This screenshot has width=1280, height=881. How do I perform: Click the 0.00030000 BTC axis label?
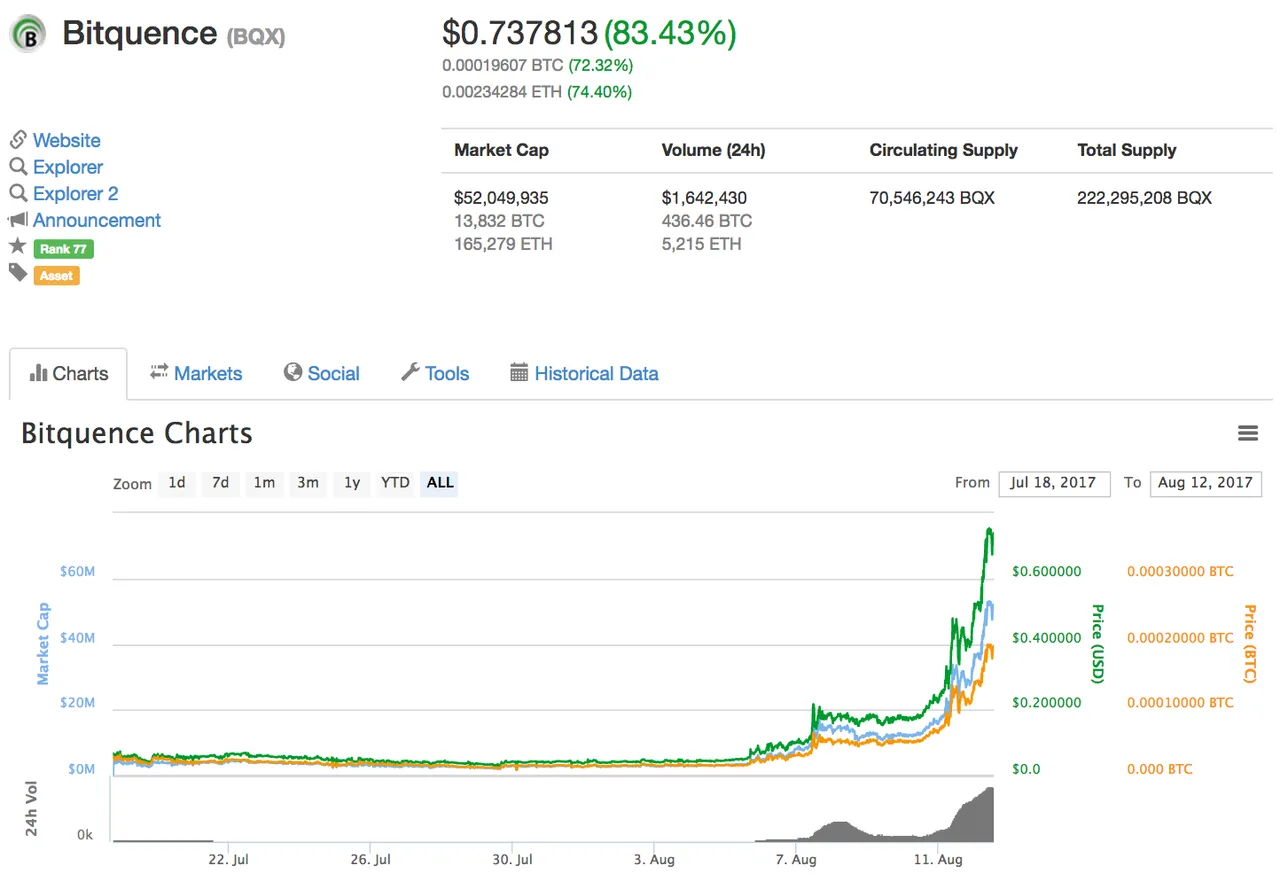point(1181,572)
